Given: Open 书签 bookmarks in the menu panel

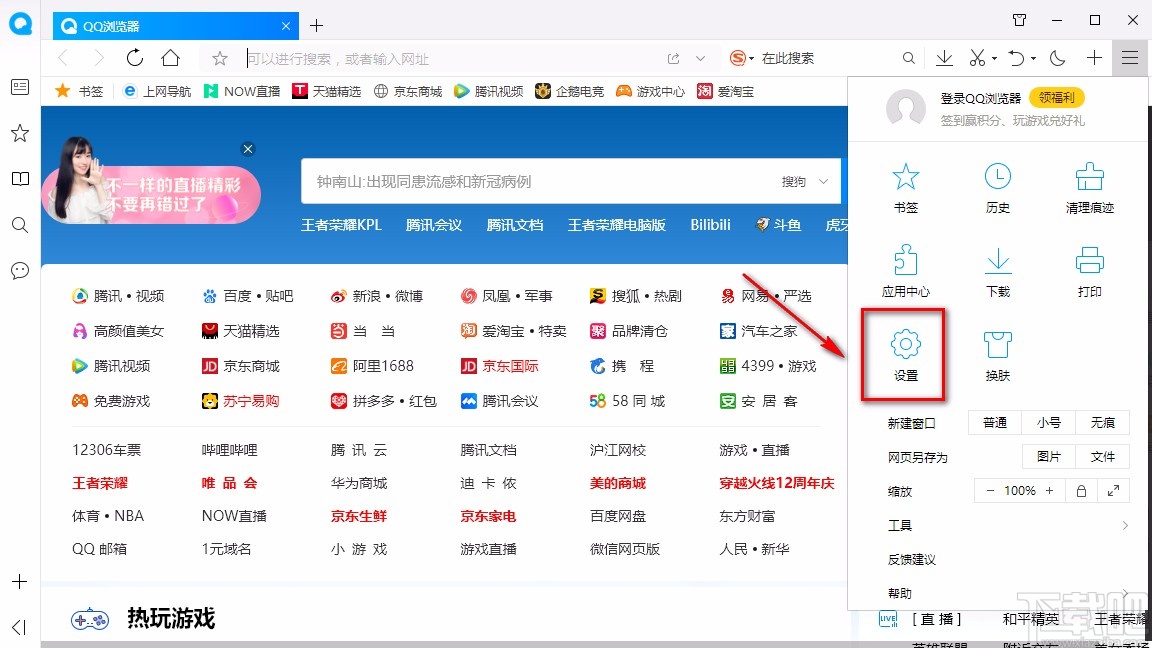Looking at the screenshot, I should click(905, 188).
